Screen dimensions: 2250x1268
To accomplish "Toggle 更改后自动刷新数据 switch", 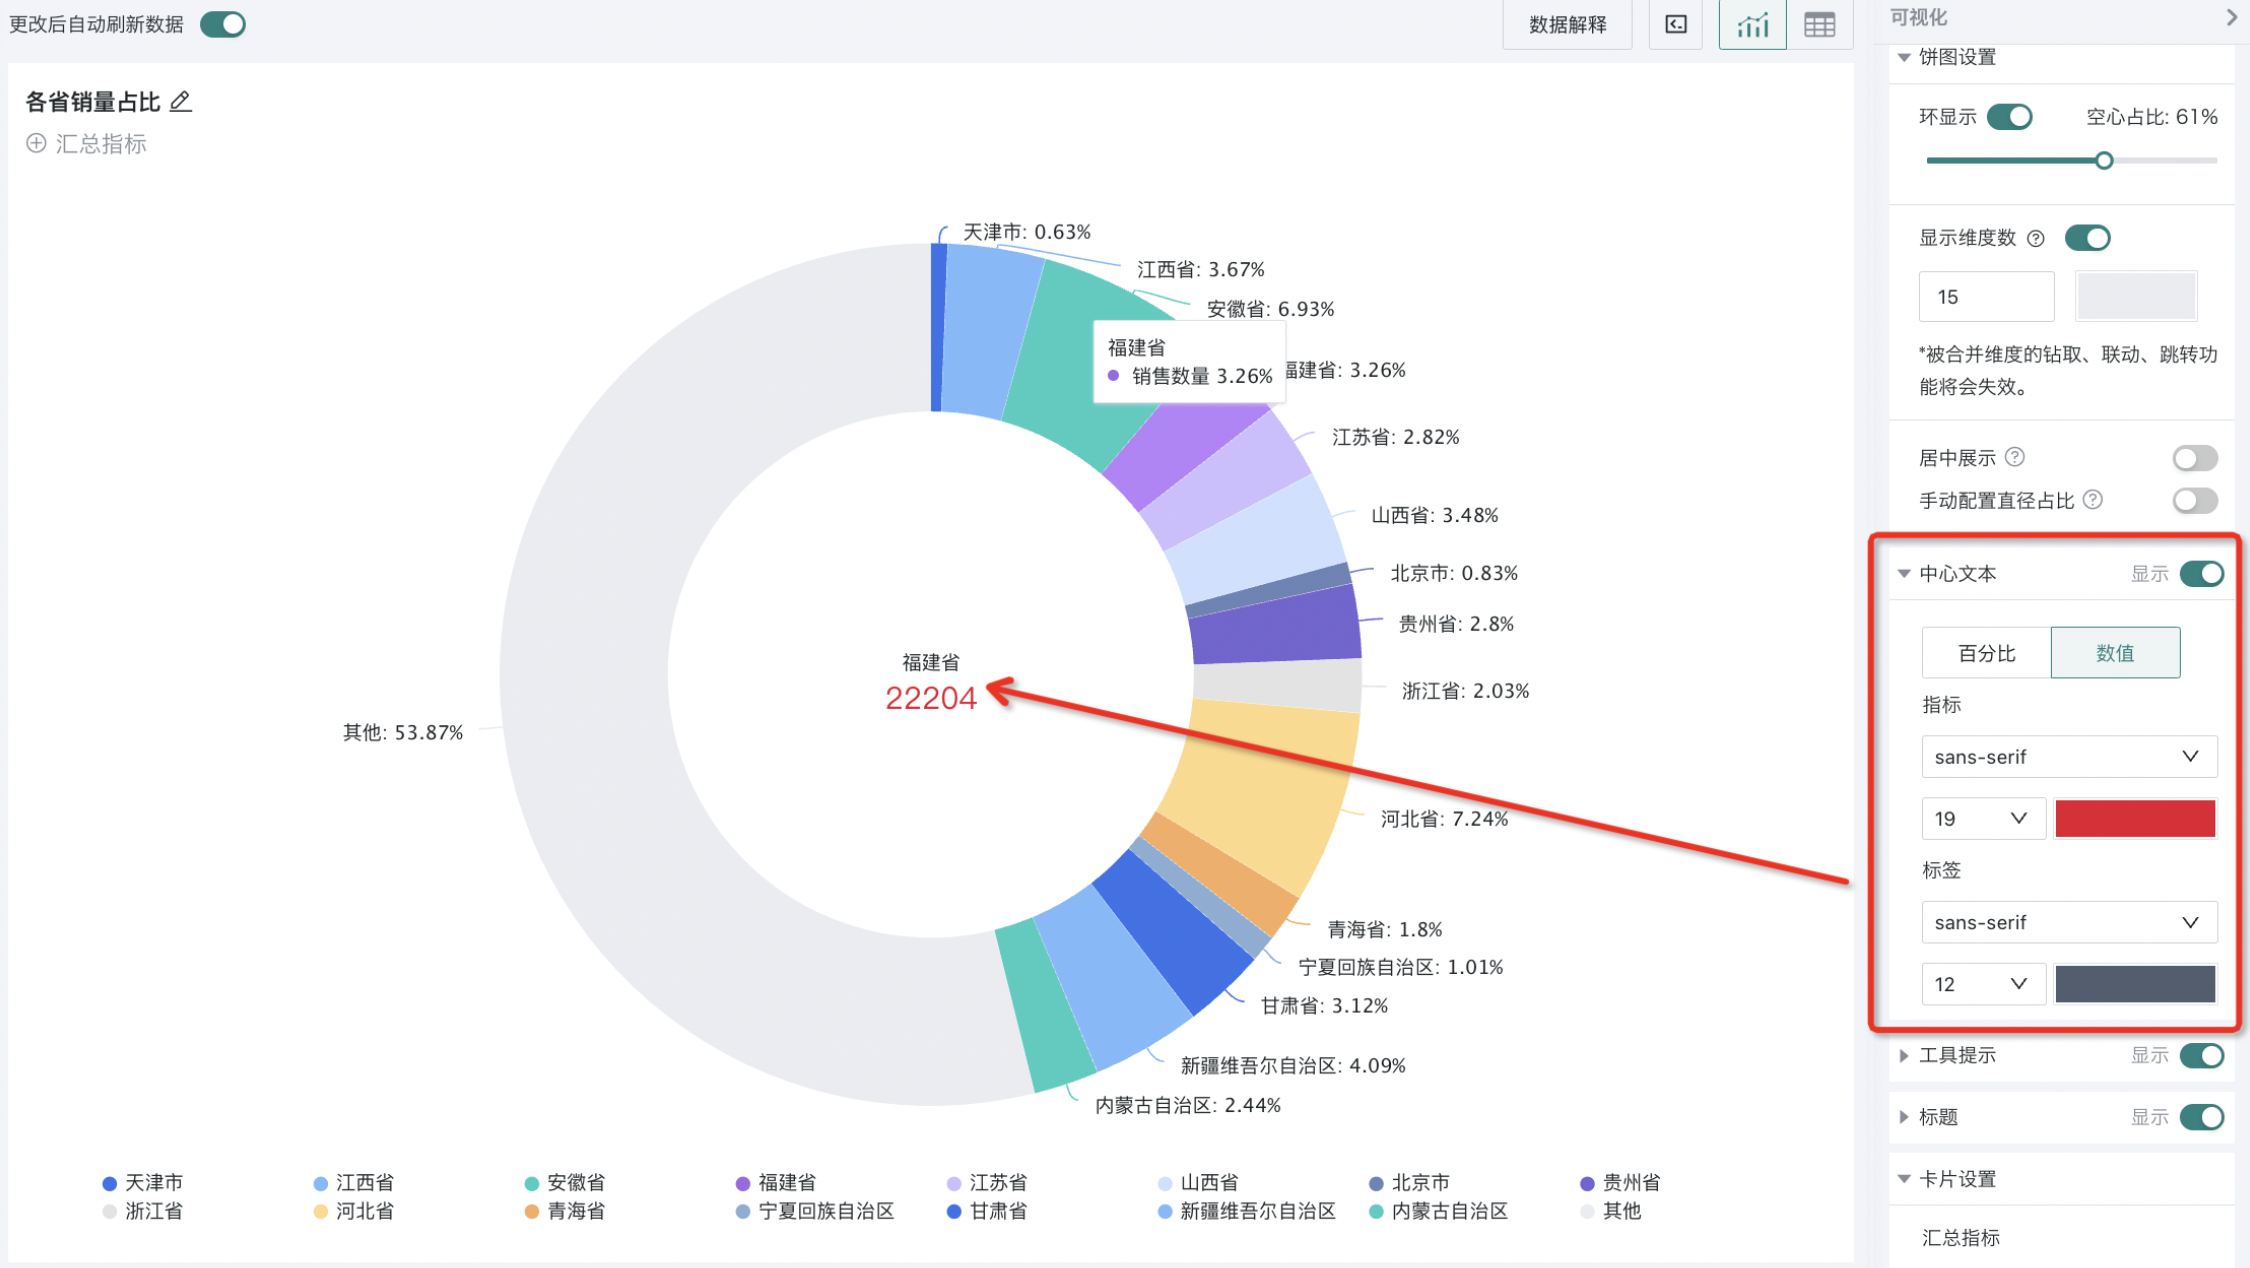I will tap(223, 24).
